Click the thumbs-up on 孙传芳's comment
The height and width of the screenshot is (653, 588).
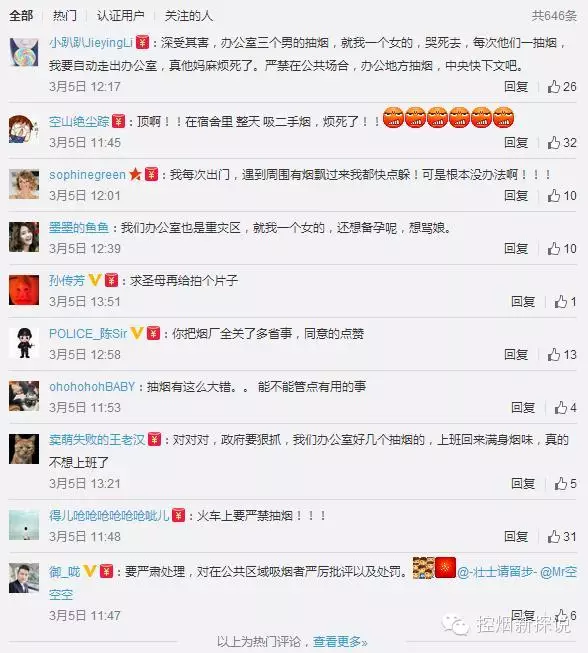(561, 302)
